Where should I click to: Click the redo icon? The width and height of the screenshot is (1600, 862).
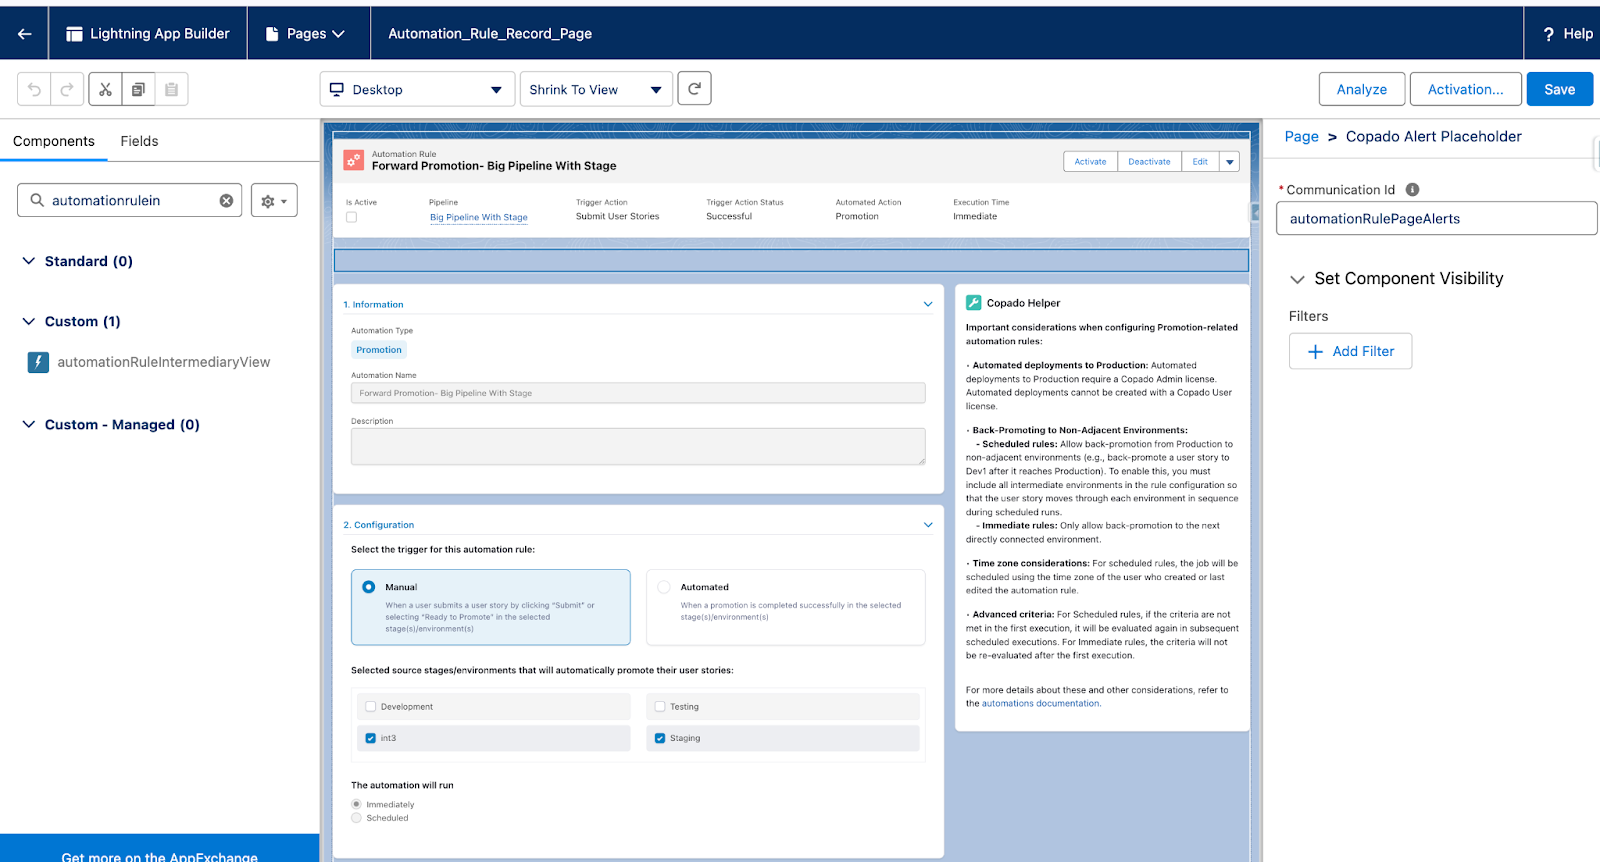tap(67, 89)
